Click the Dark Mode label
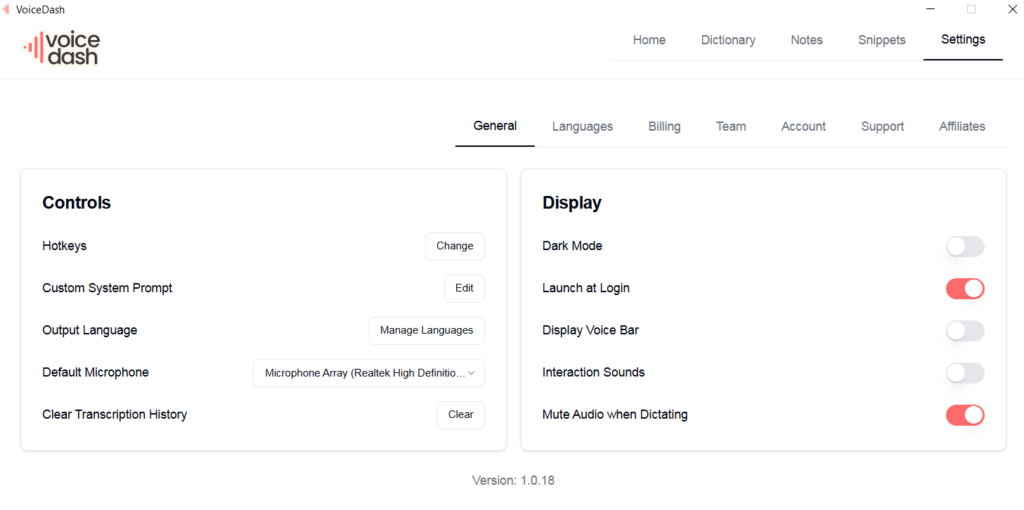This screenshot has height=510, width=1024. (x=572, y=246)
